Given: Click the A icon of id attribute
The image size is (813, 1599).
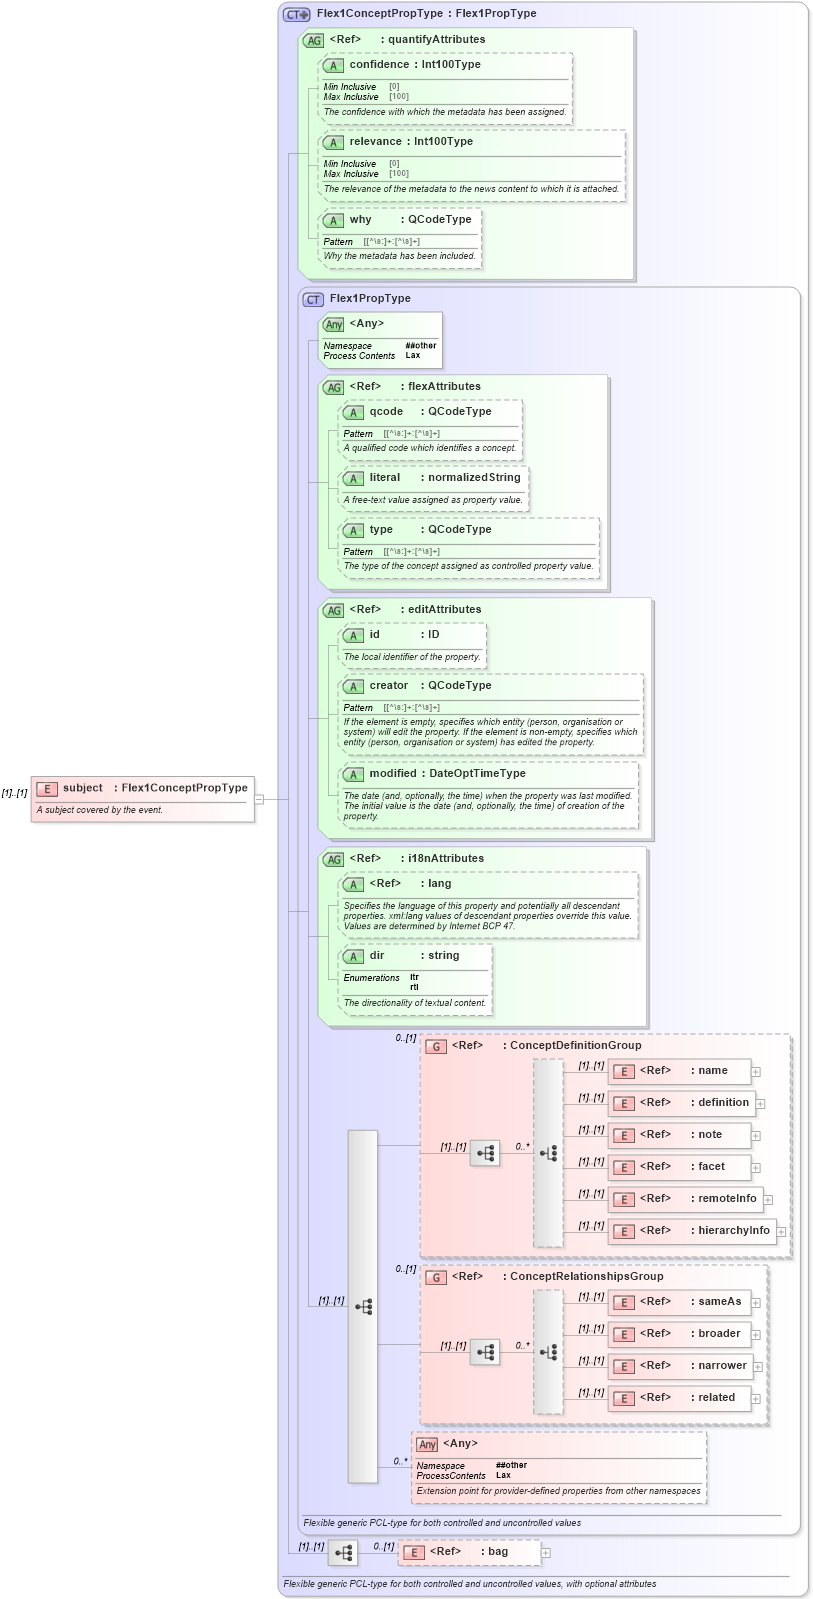Looking at the screenshot, I should point(353,635).
